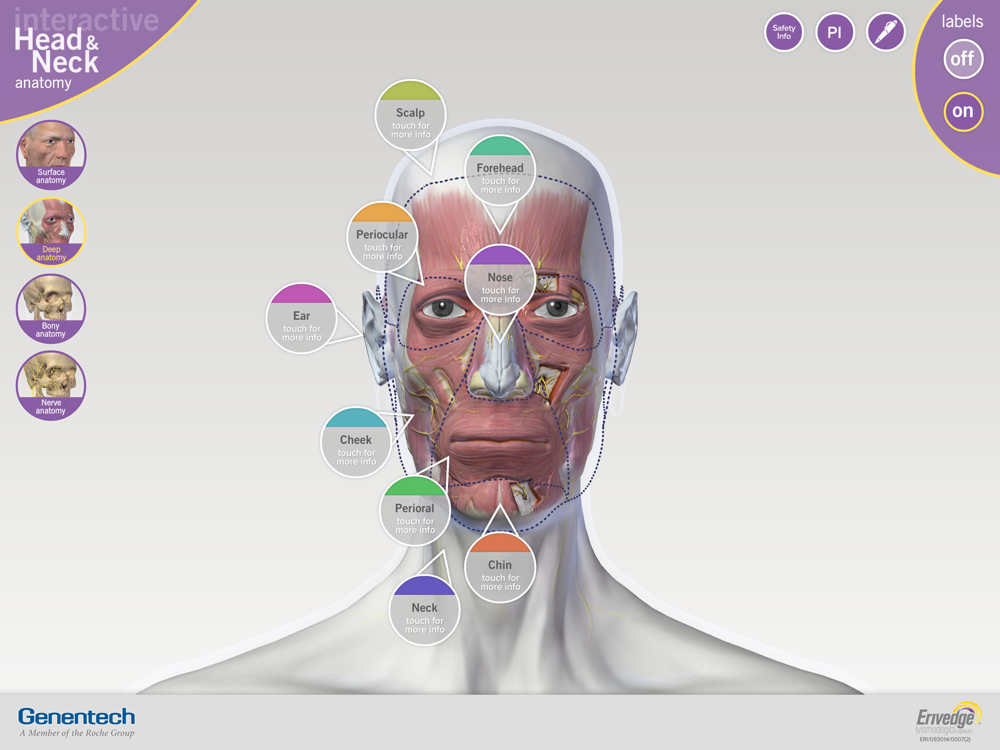Tap the Neck label bubble
Screen dimensions: 1000x750
pos(425,610)
